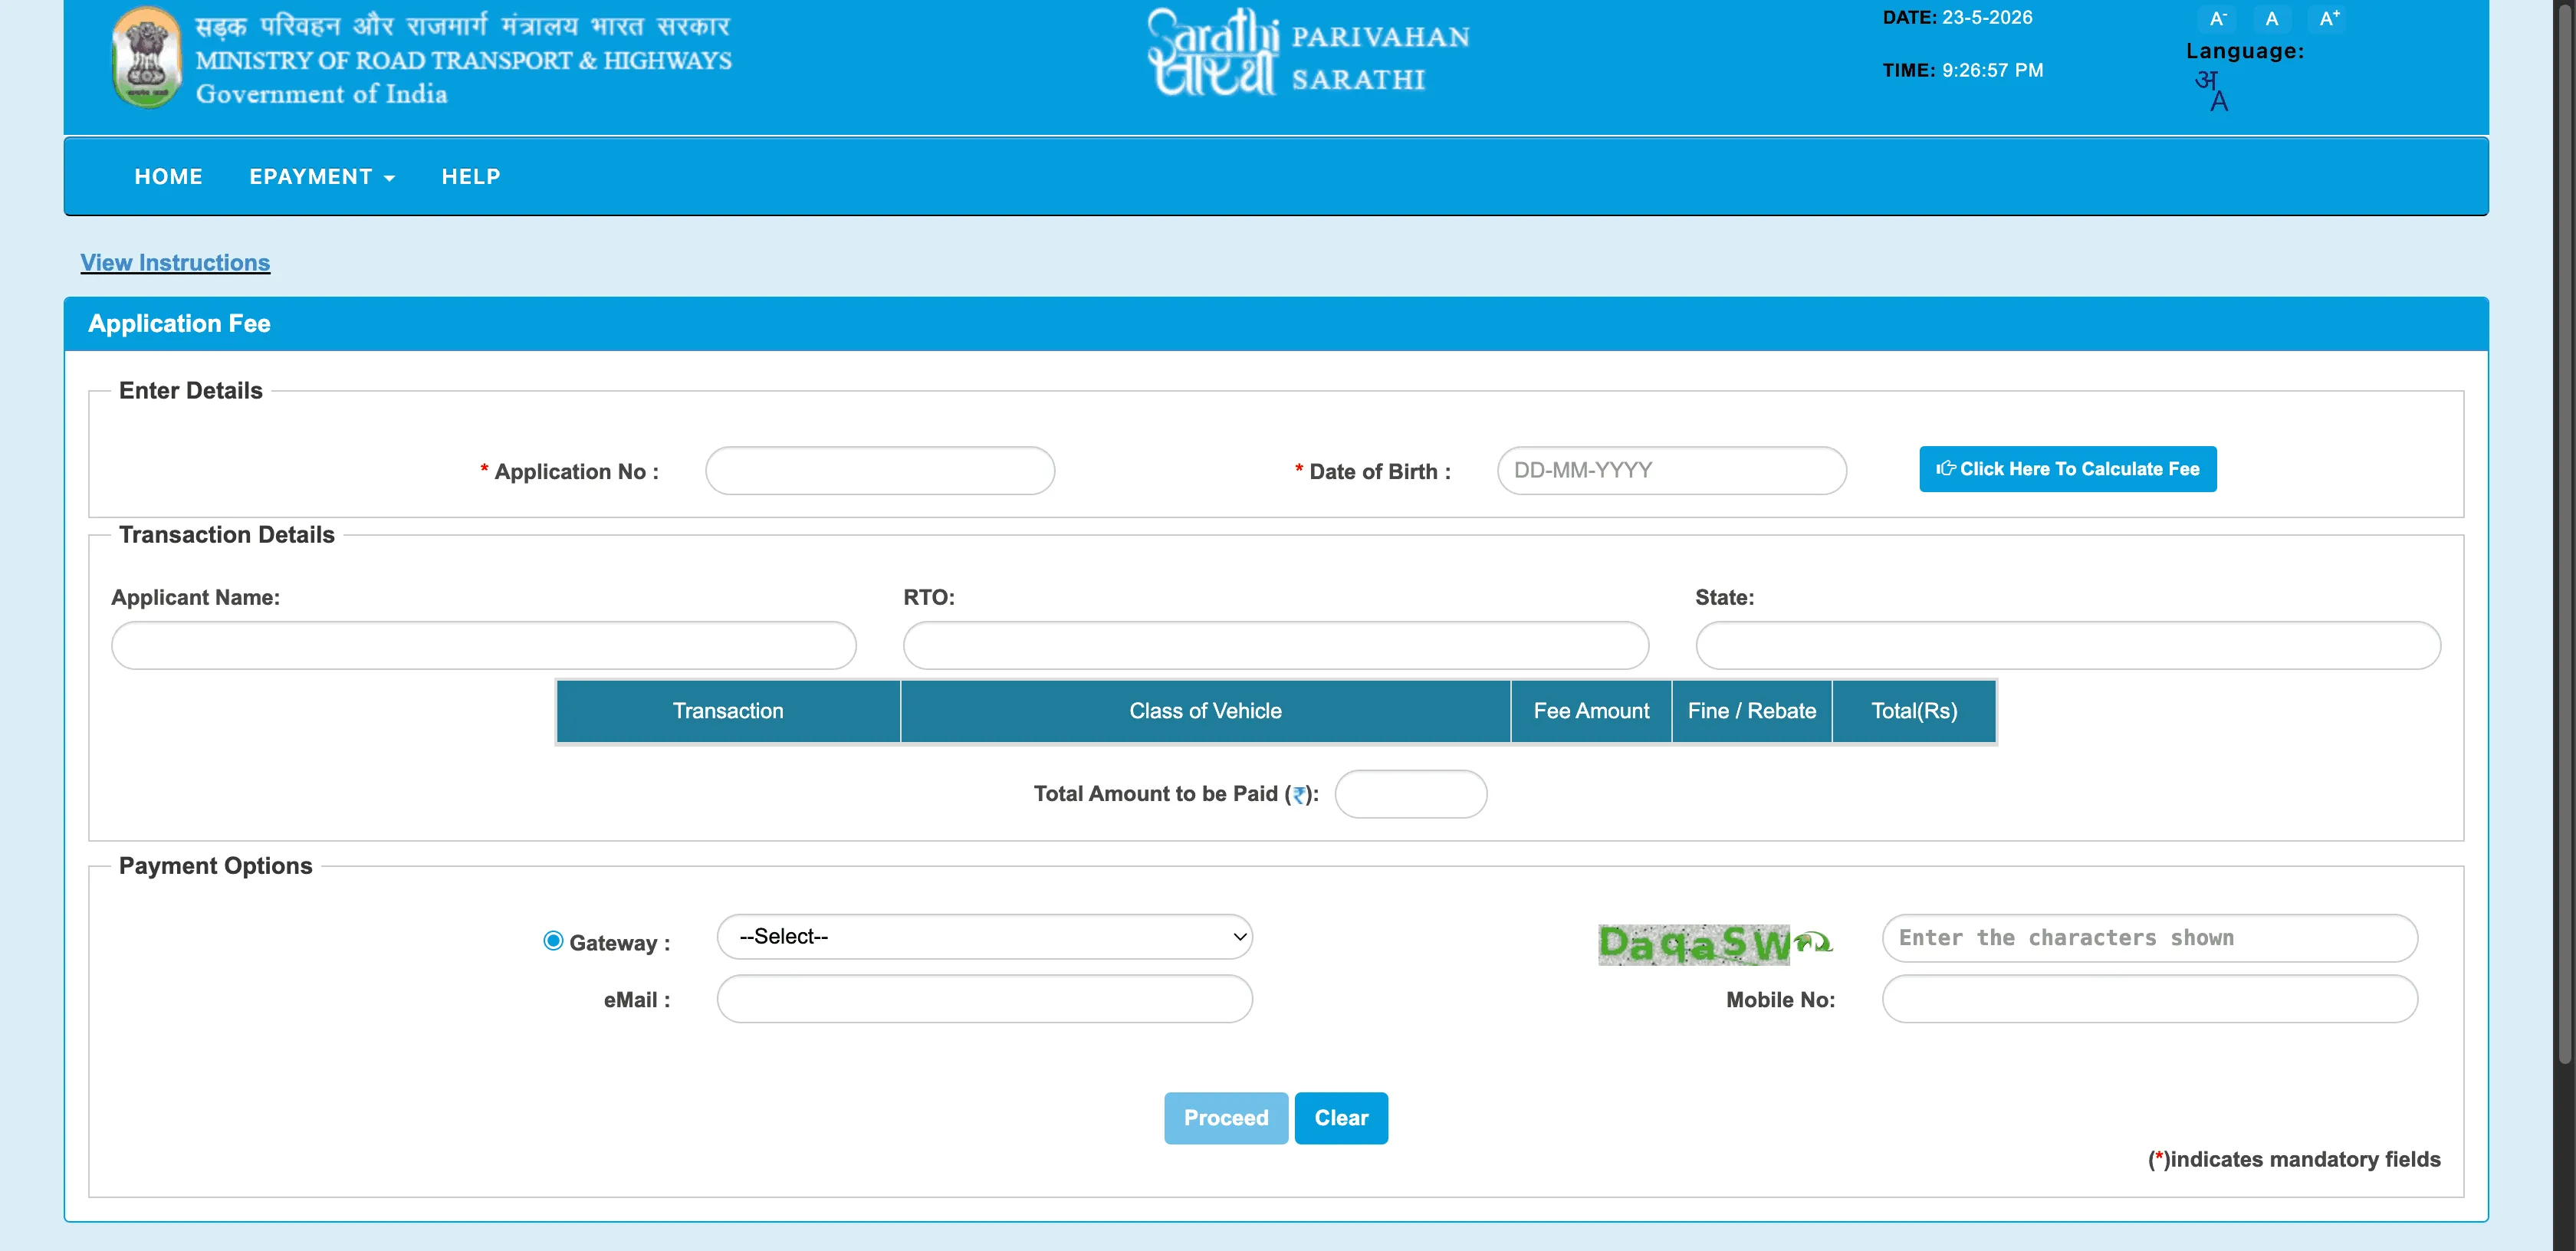Viewport: 2576px width, 1251px height.
Task: Focus the eMail input field
Action: (x=985, y=999)
